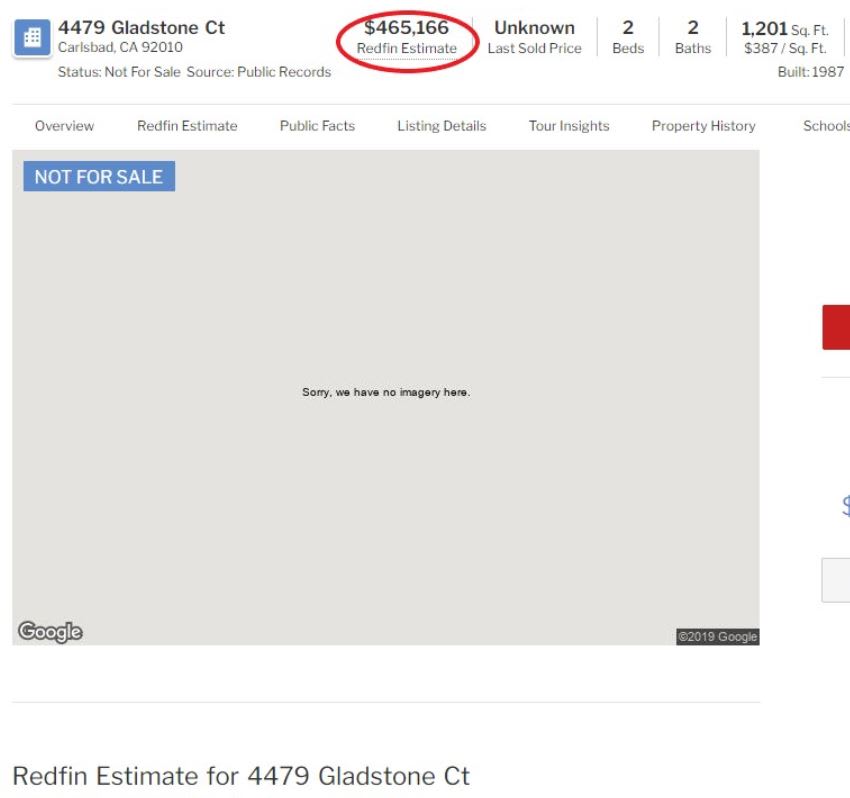
Task: Click the $465,166 estimate value
Action: tap(407, 28)
